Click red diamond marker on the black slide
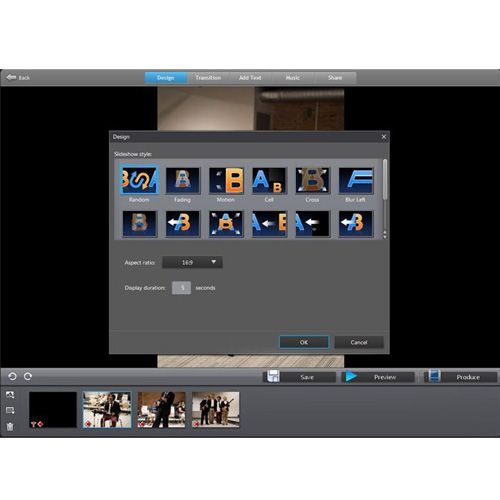The image size is (500, 500). [40, 424]
